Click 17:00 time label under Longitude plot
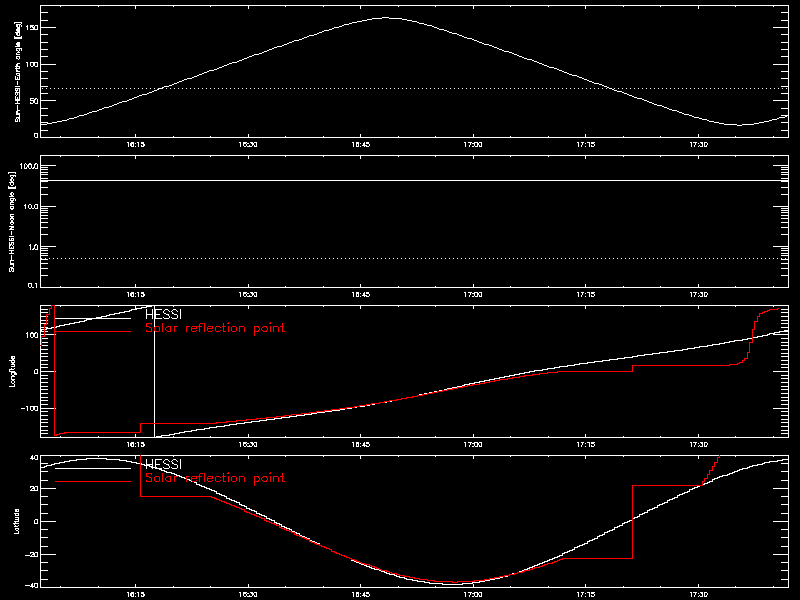This screenshot has height=600, width=800. (x=473, y=445)
